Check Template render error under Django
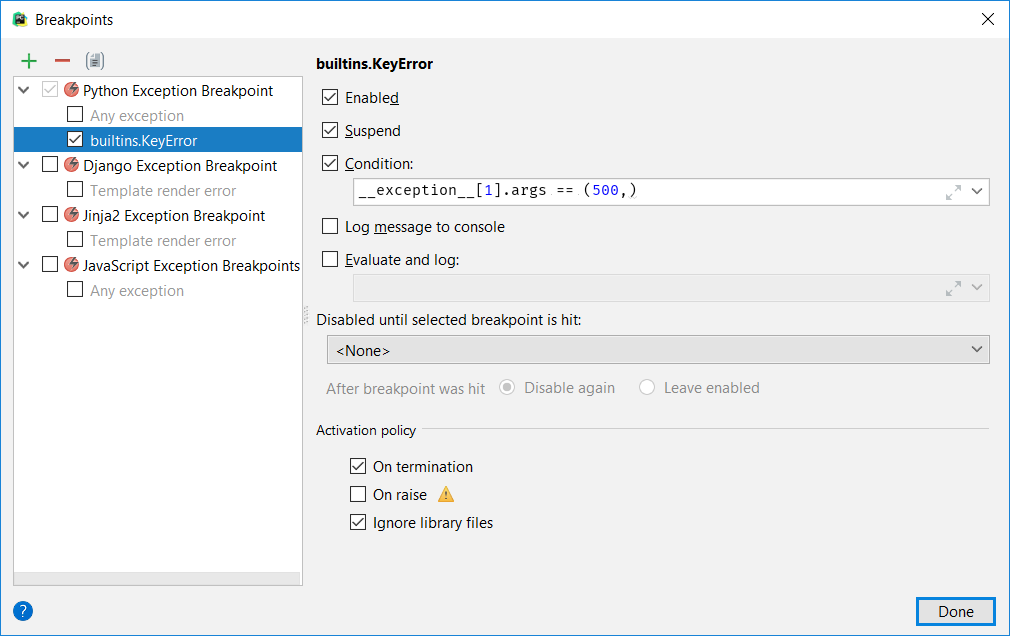The height and width of the screenshot is (636, 1010). tap(75, 189)
